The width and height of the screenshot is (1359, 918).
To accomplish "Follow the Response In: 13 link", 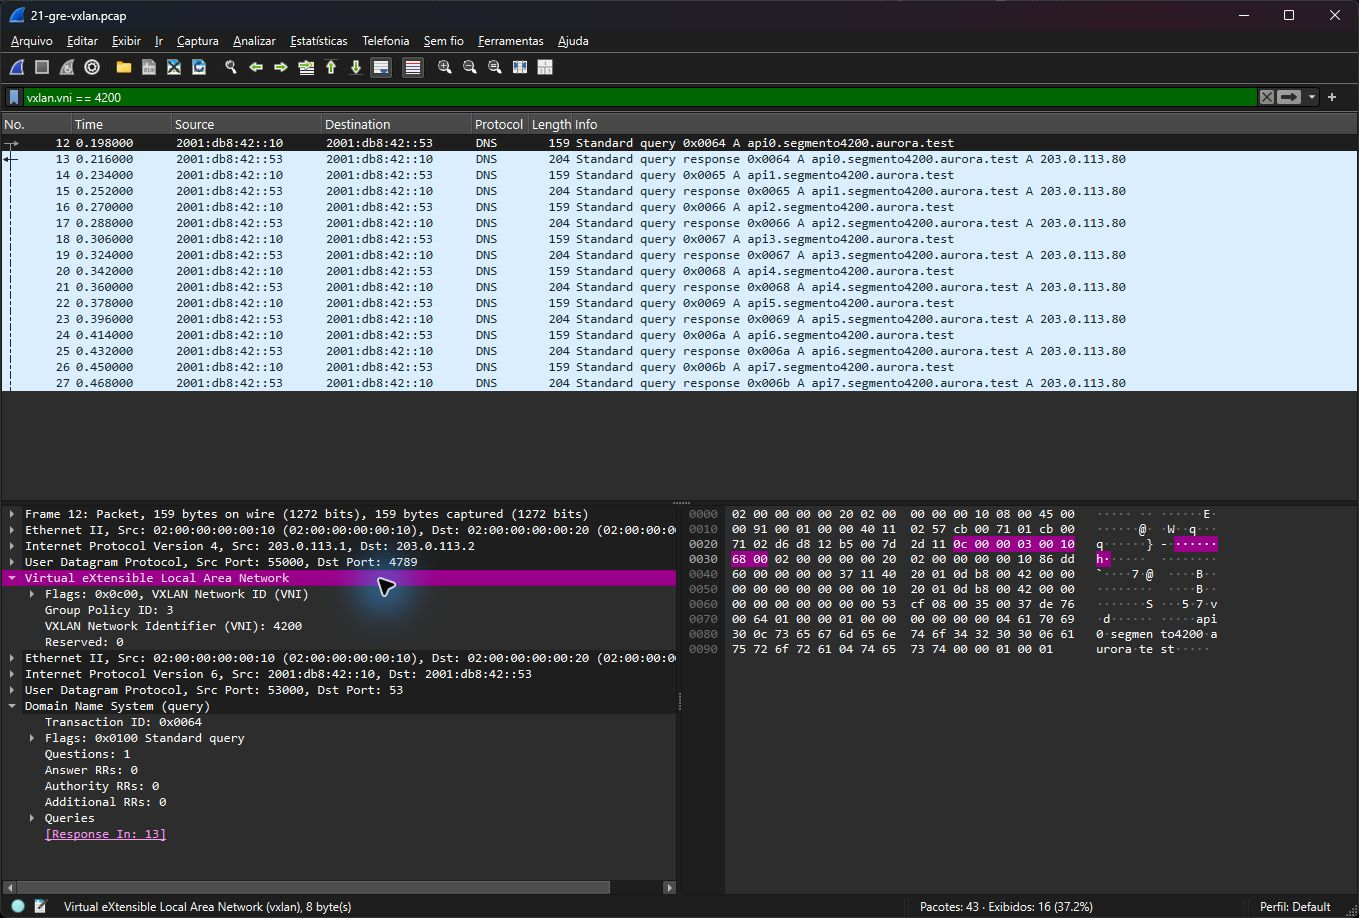I will tap(106, 834).
